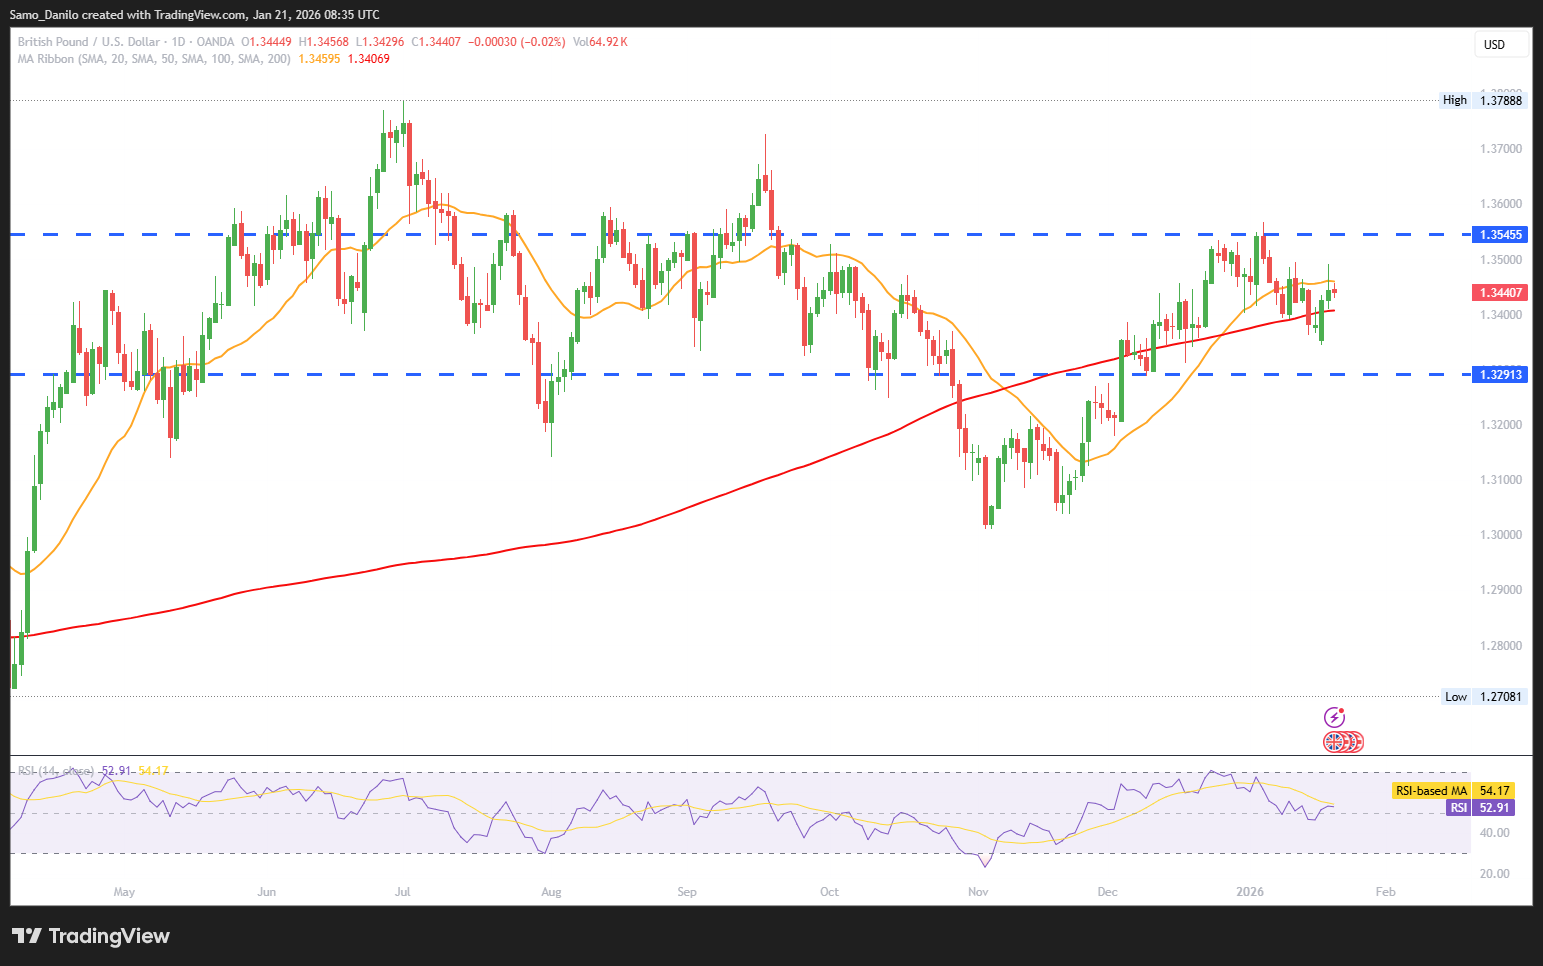This screenshot has width=1543, height=966.
Task: Click the red MA Ribbon value 1.34069
Action: 369,59
